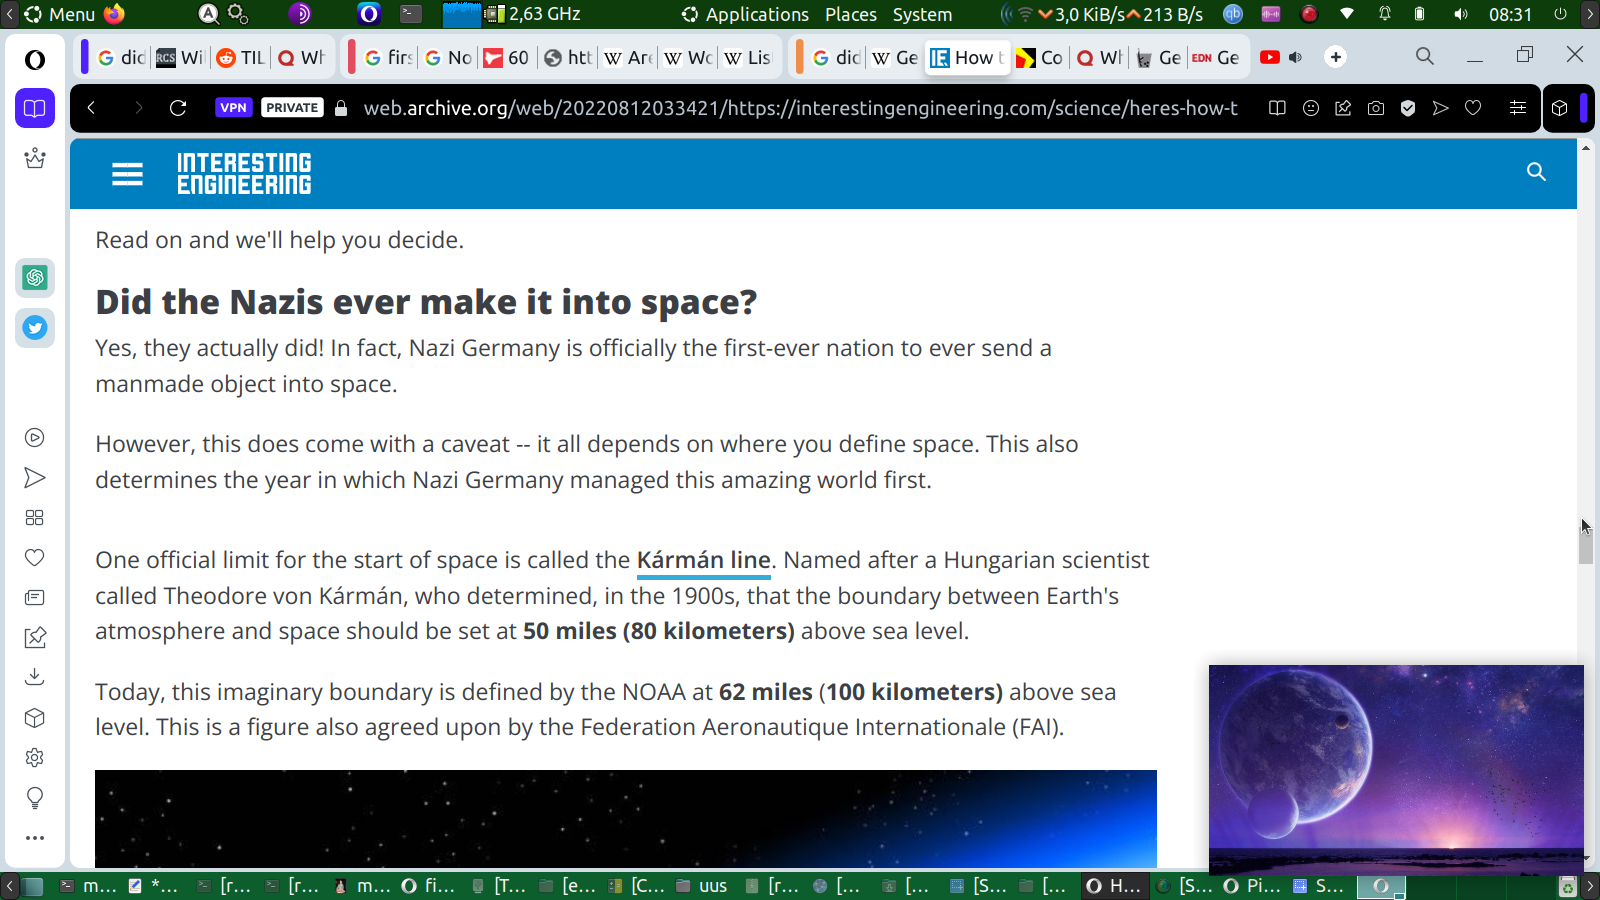Screen dimensions: 1600x900
Task: Open the Easy Setup panel
Action: 1517,108
